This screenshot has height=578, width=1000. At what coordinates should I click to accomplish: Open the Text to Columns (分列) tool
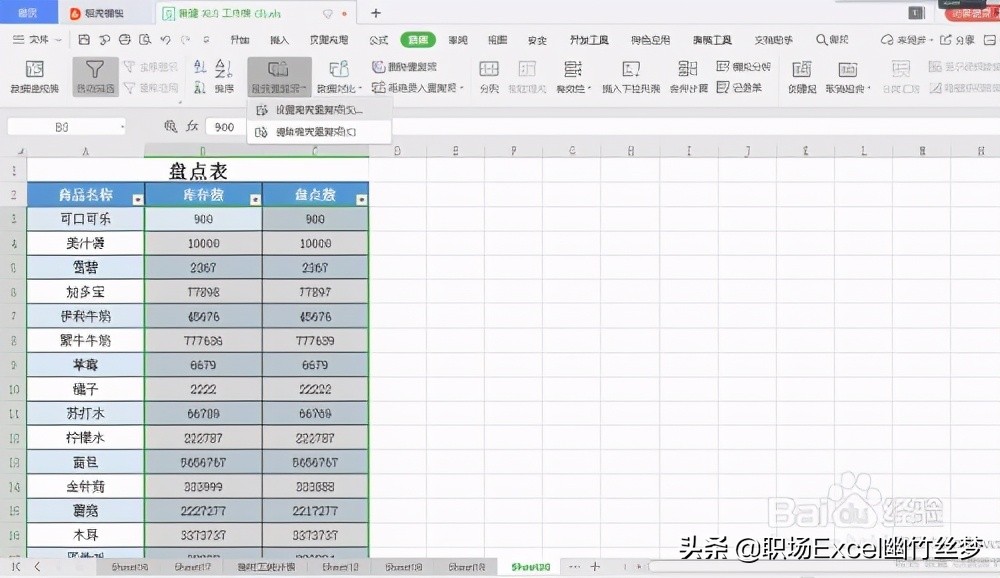click(x=488, y=78)
